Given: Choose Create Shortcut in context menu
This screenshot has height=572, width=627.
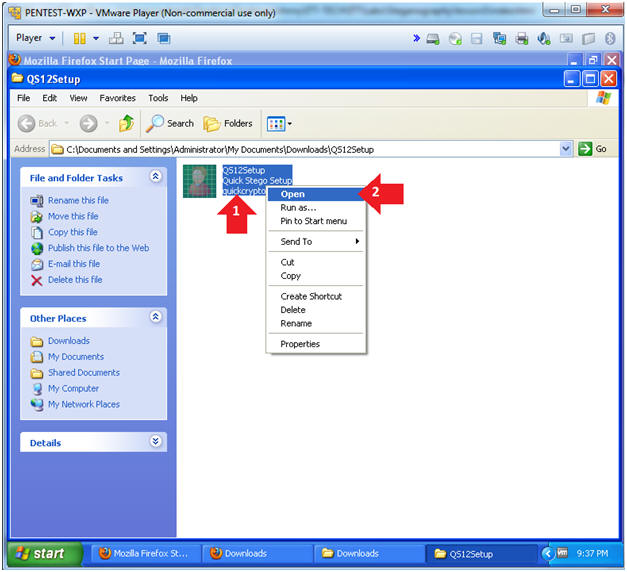Looking at the screenshot, I should (x=316, y=296).
